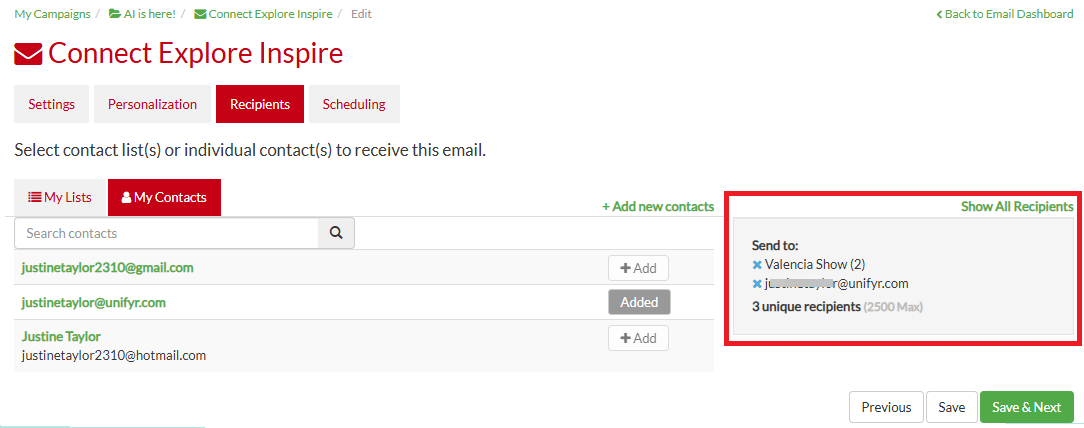The height and width of the screenshot is (428, 1084).
Task: Click the Save & Next button
Action: 1027,407
